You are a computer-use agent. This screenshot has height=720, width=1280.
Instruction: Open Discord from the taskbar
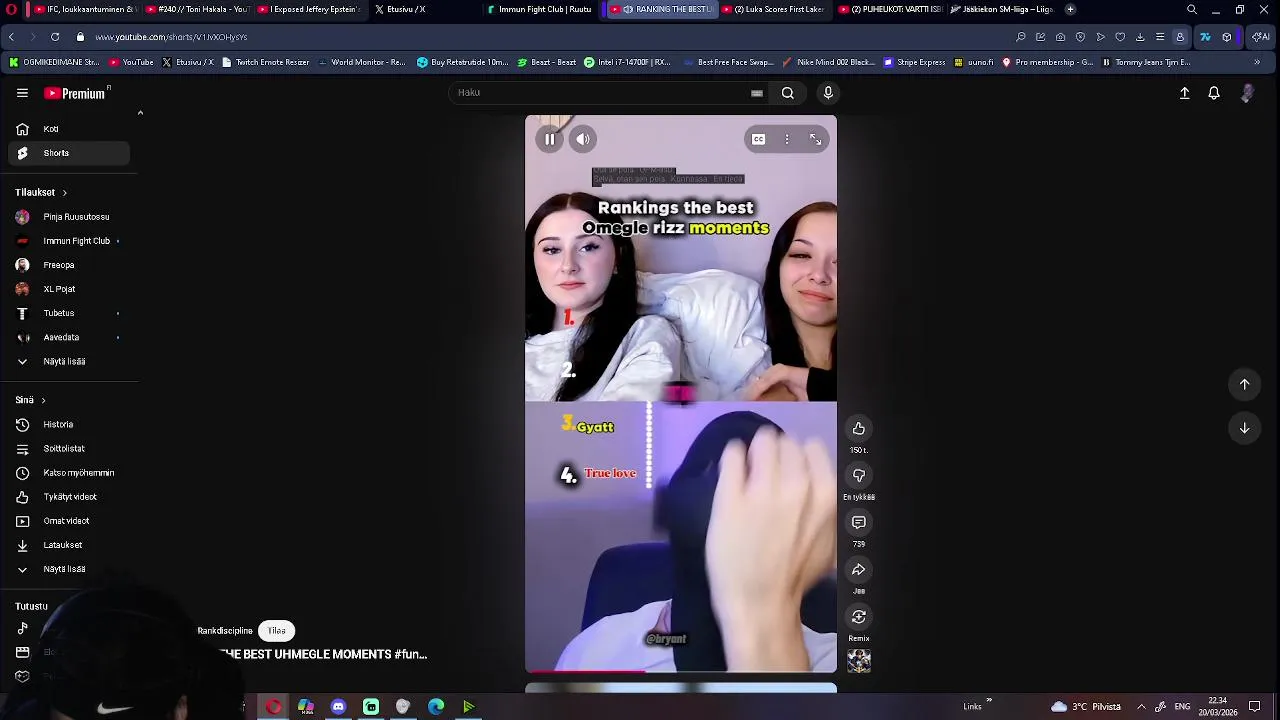tap(338, 707)
